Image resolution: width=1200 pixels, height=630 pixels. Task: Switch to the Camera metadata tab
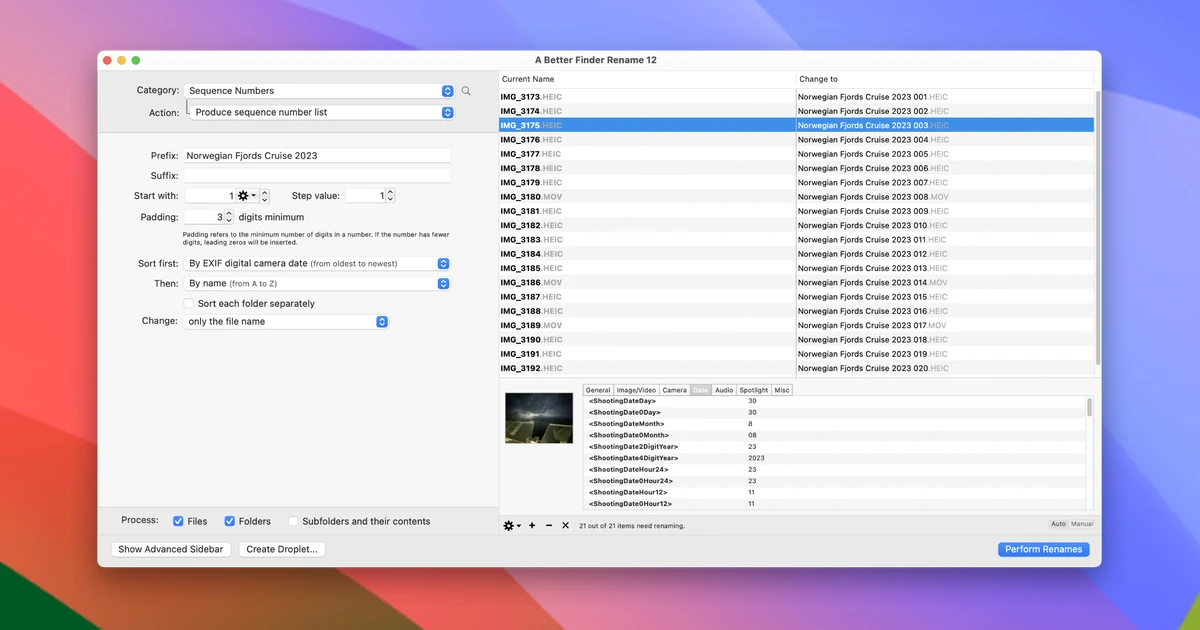coord(675,390)
